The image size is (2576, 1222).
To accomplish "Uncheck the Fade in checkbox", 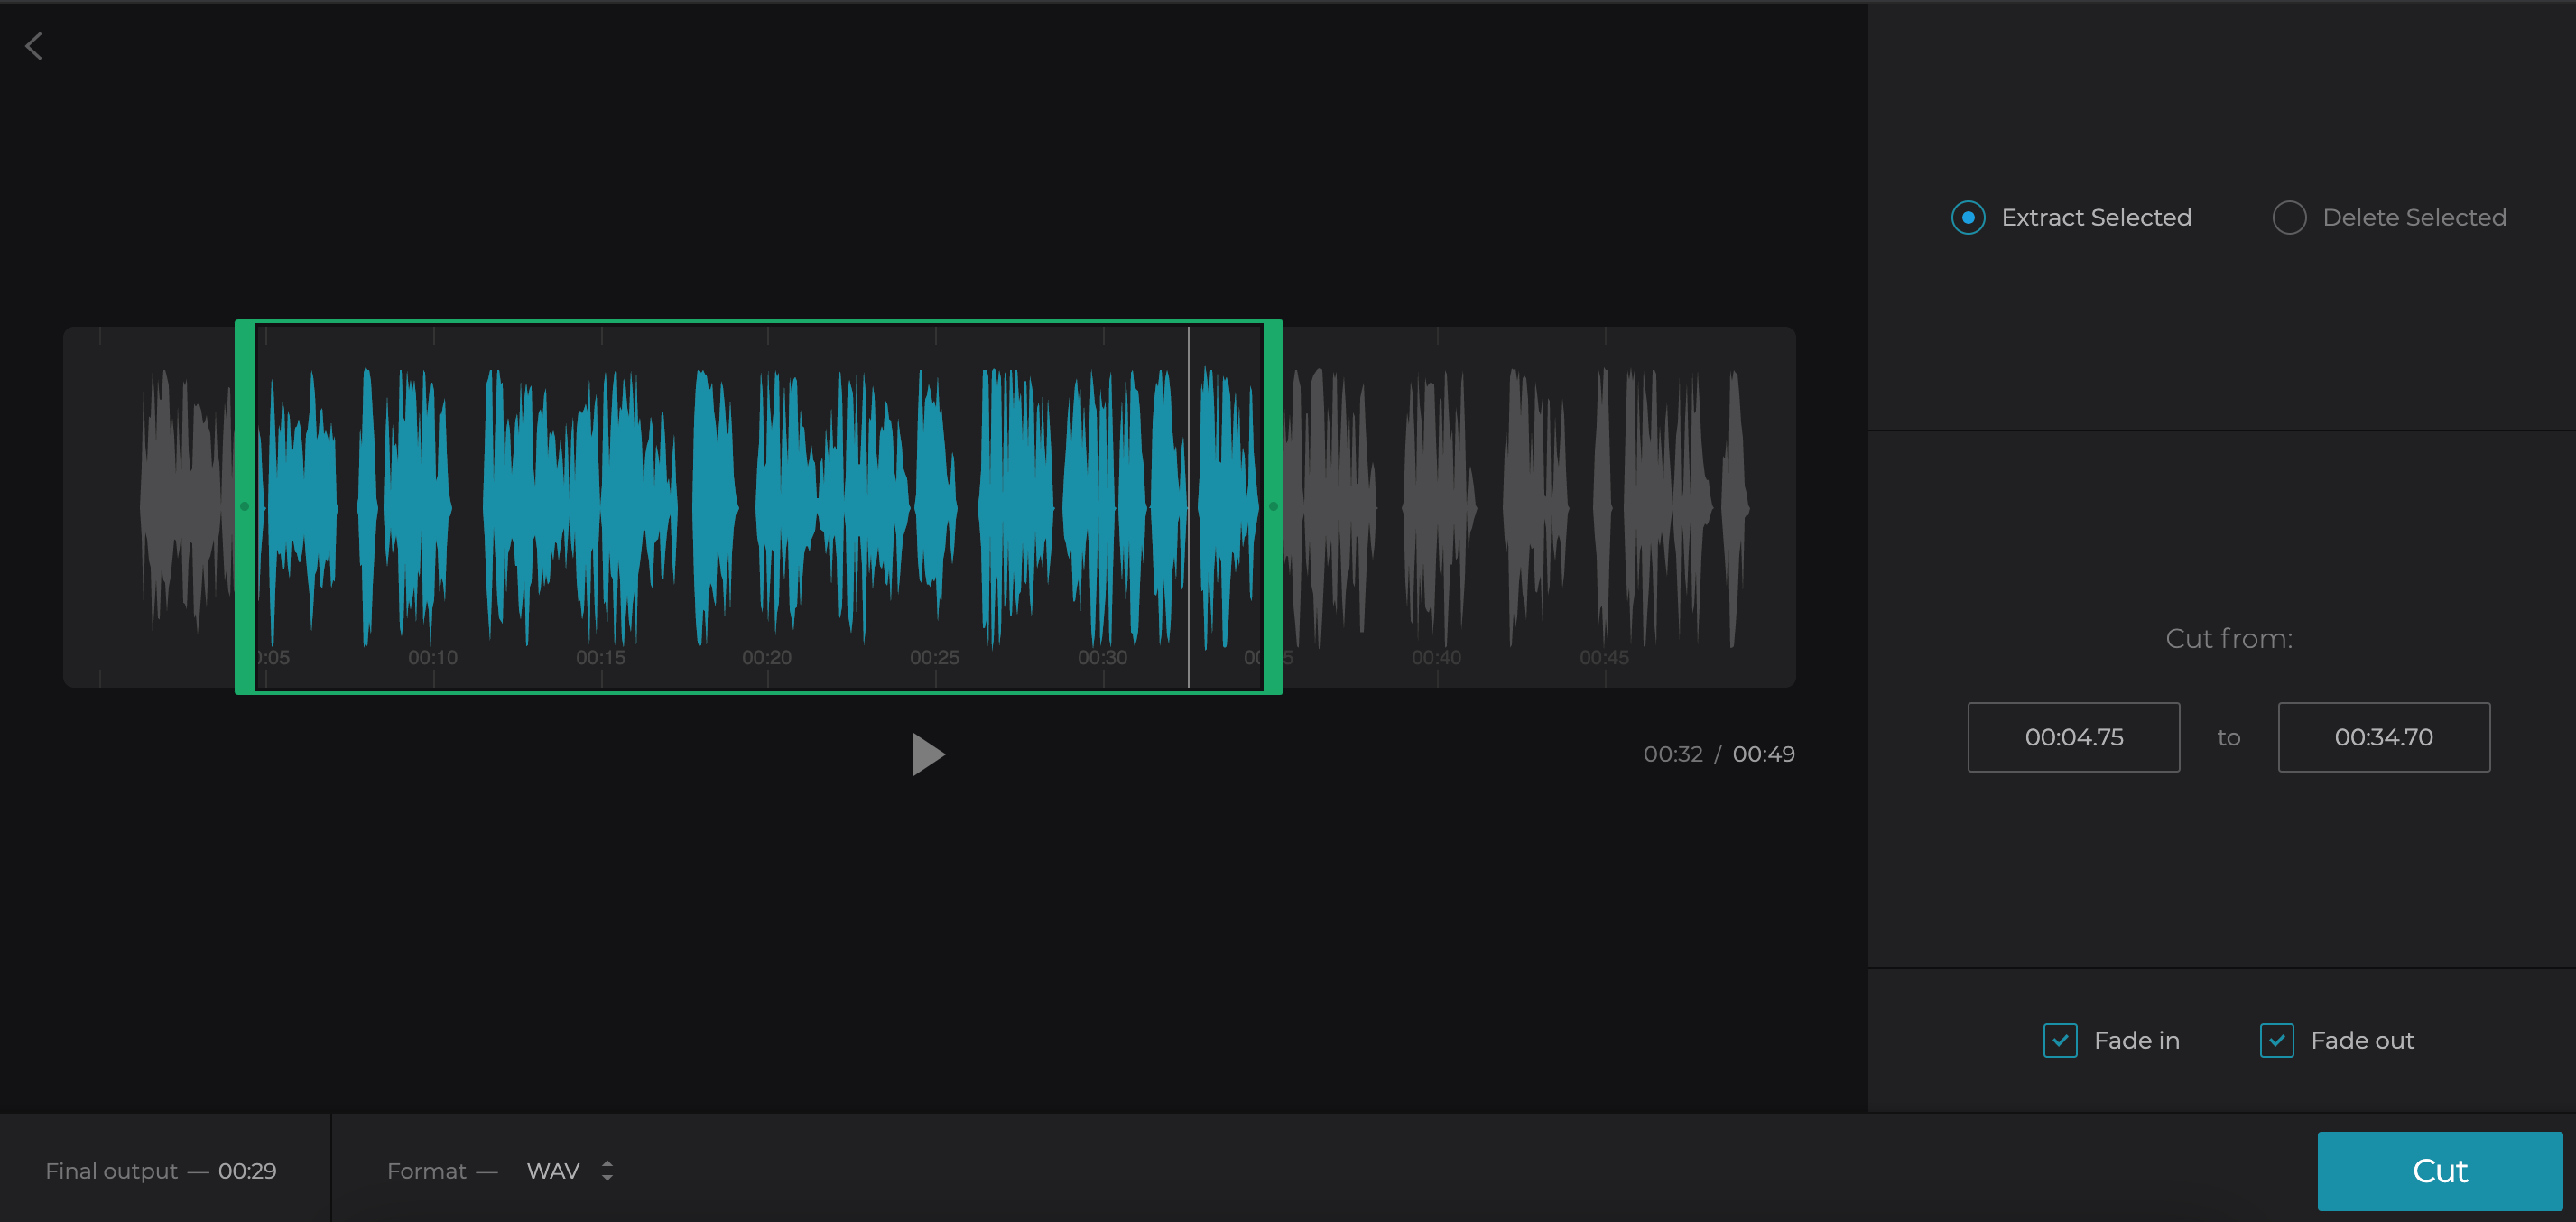I will (2060, 1040).
